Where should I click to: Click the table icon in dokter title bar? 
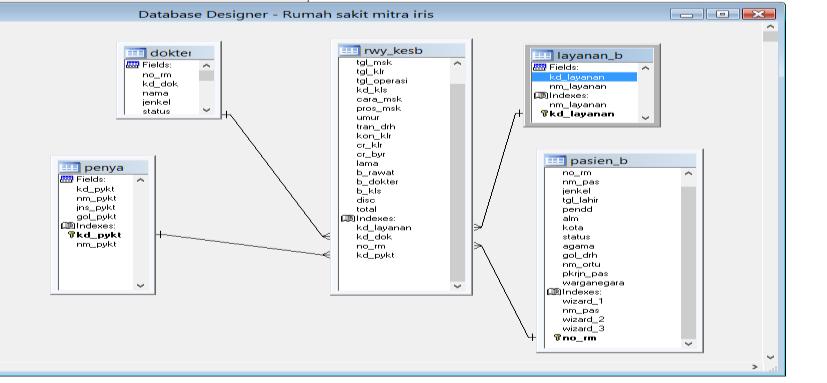tap(135, 53)
